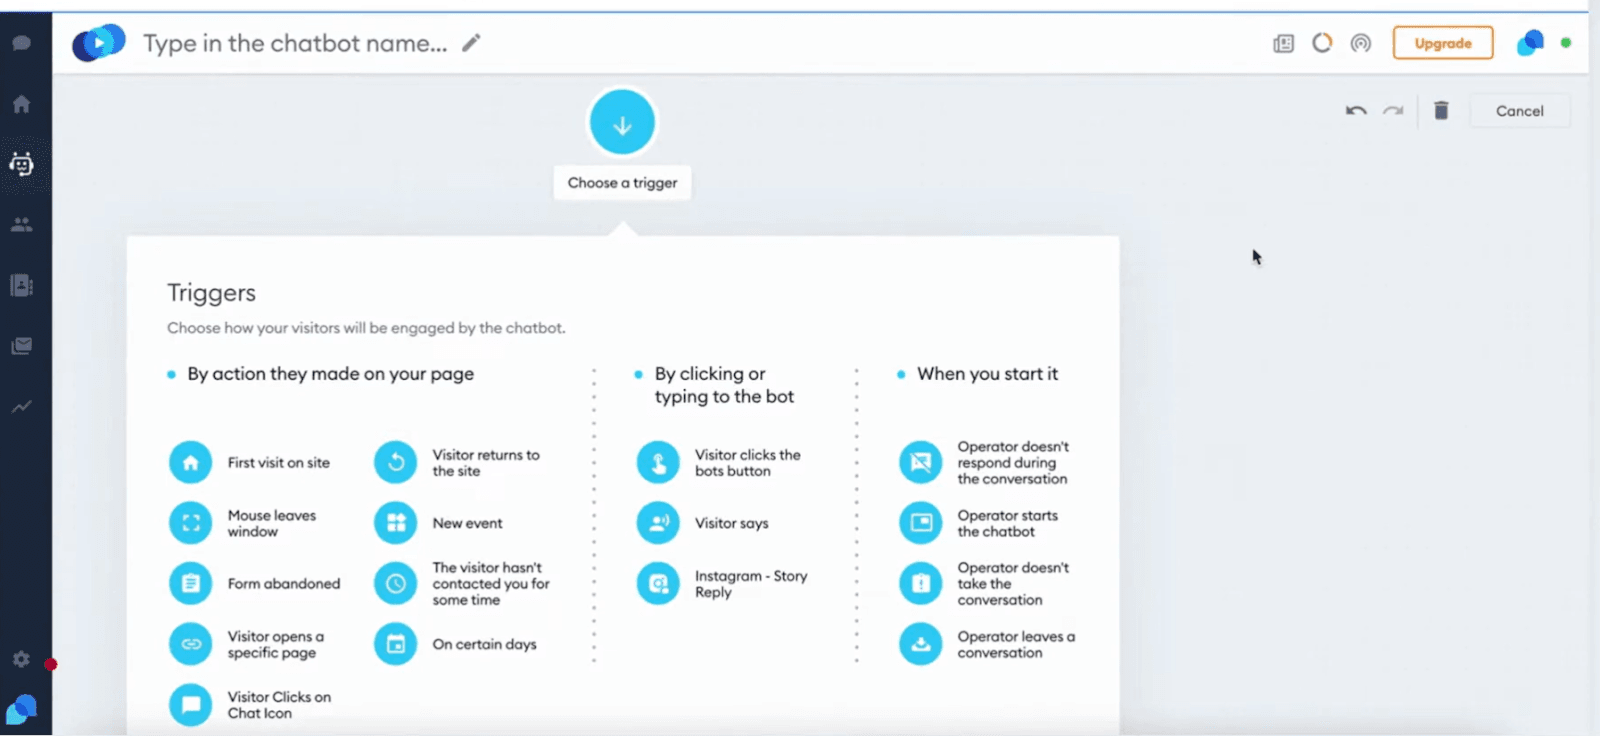Click the Choose a trigger label
This screenshot has width=1600, height=736.
tap(622, 183)
